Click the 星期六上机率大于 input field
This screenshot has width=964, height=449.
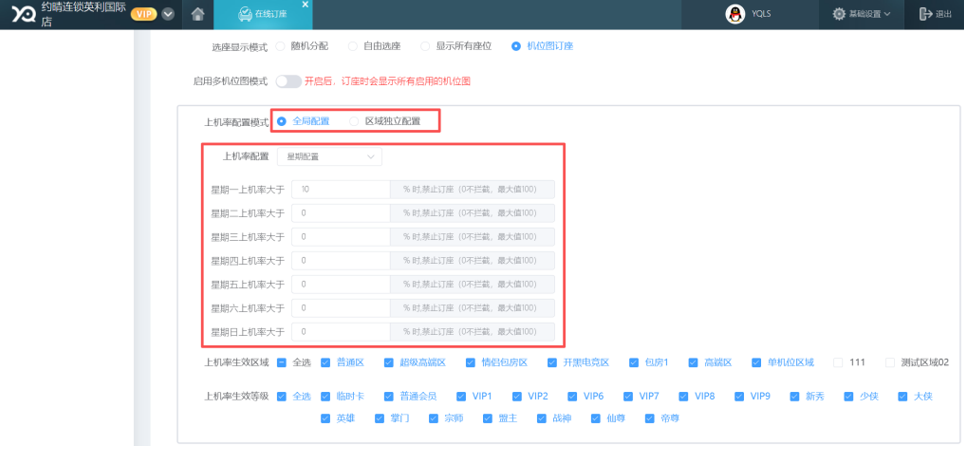(x=341, y=308)
